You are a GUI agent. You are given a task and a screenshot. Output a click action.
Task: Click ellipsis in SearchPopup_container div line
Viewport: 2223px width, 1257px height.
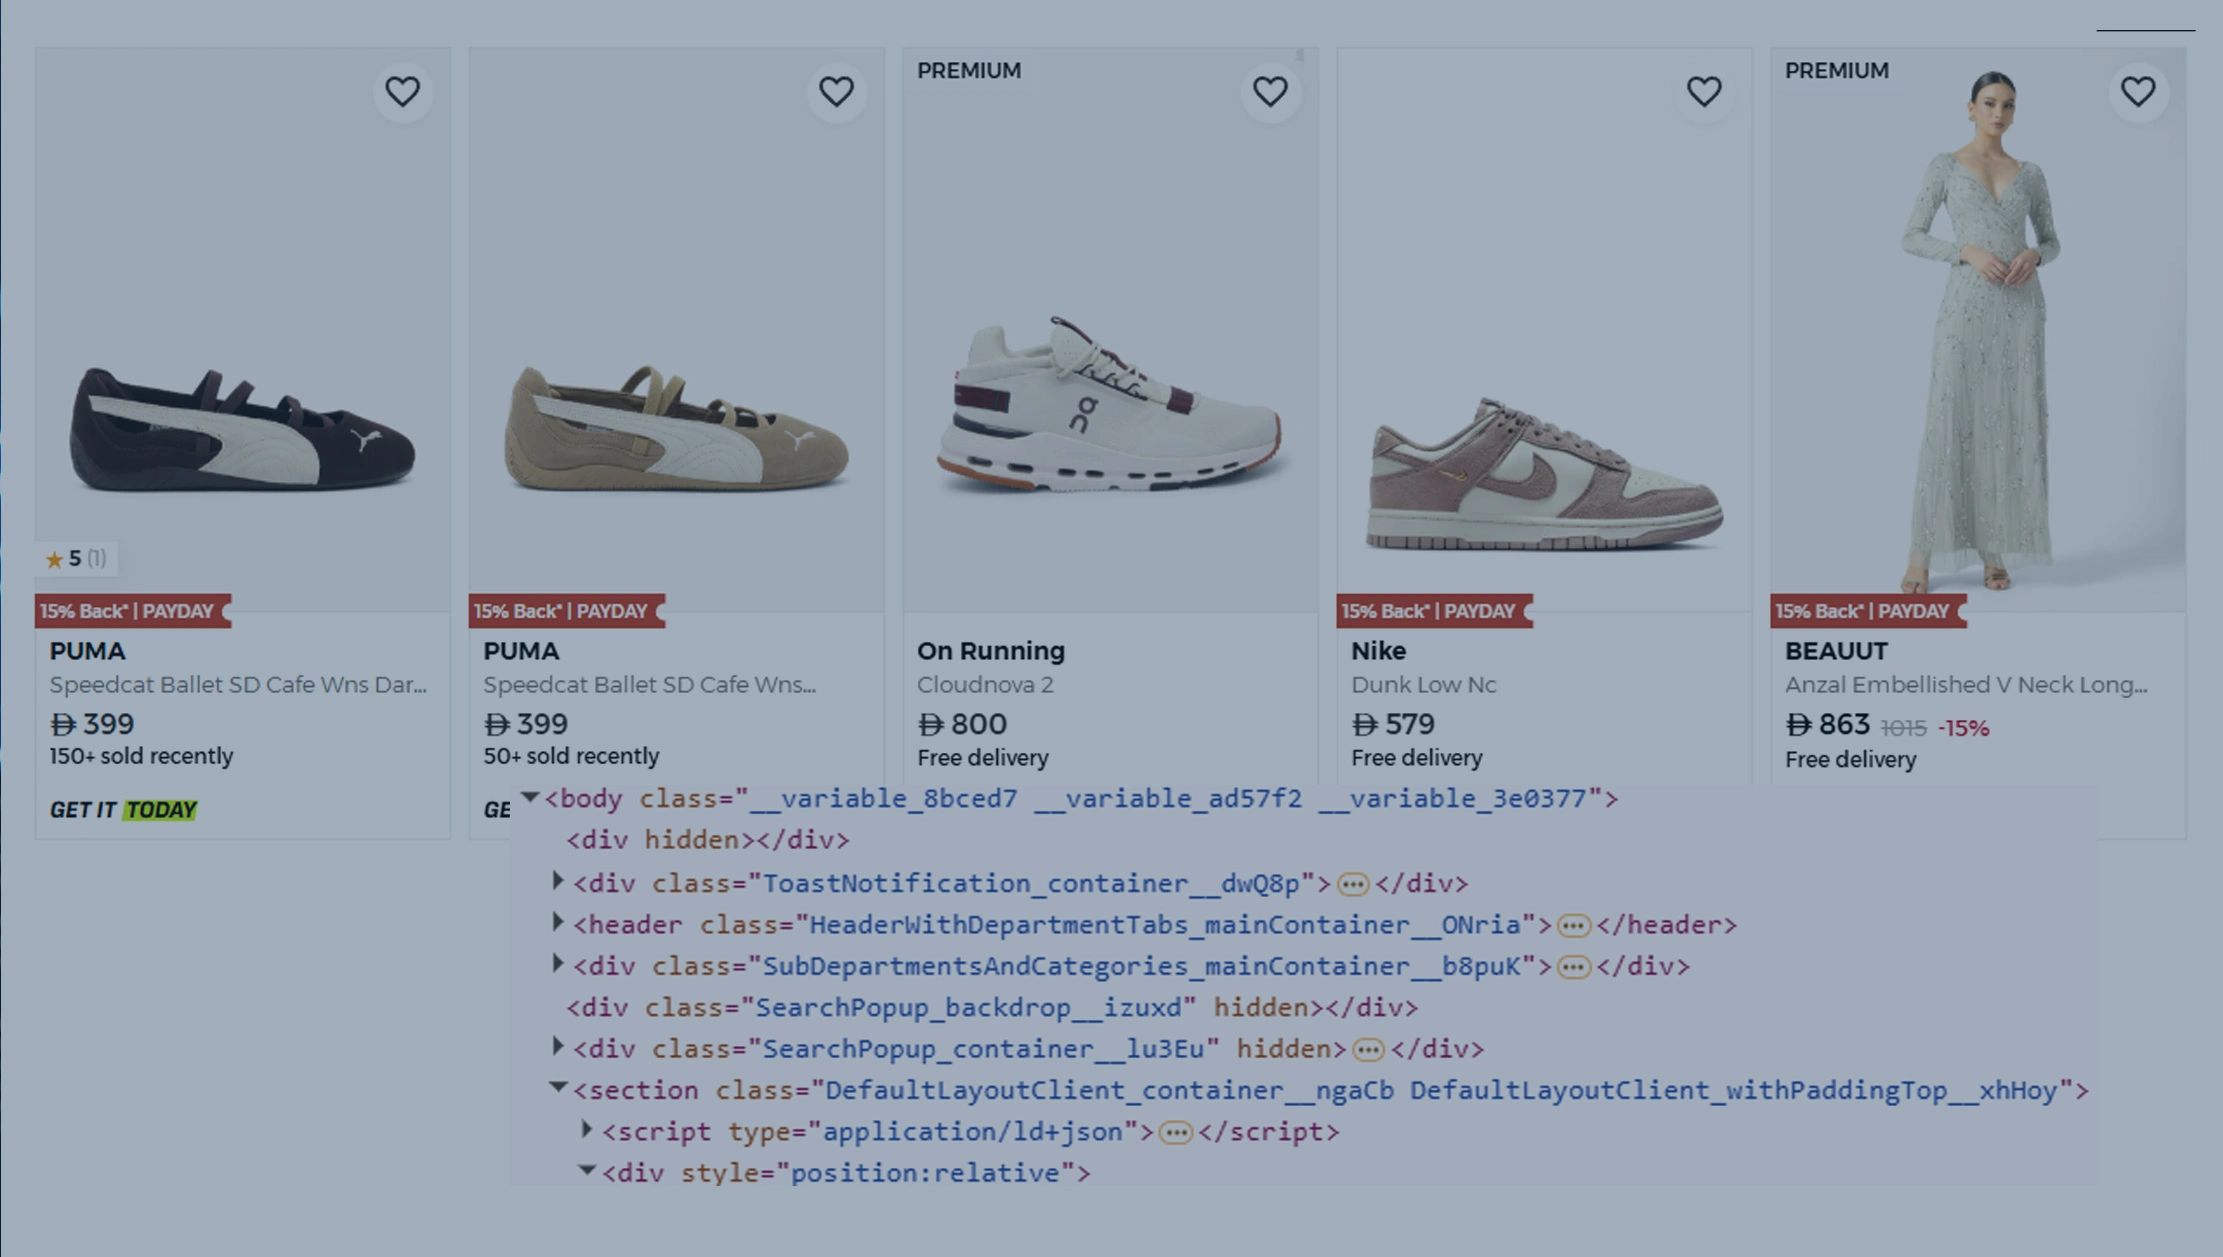click(1368, 1050)
